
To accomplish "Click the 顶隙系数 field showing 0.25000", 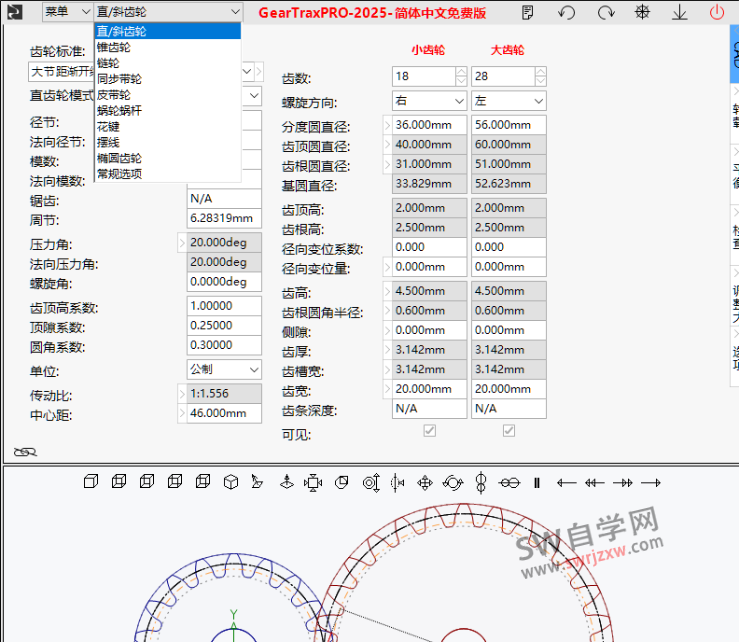I will 224,326.
